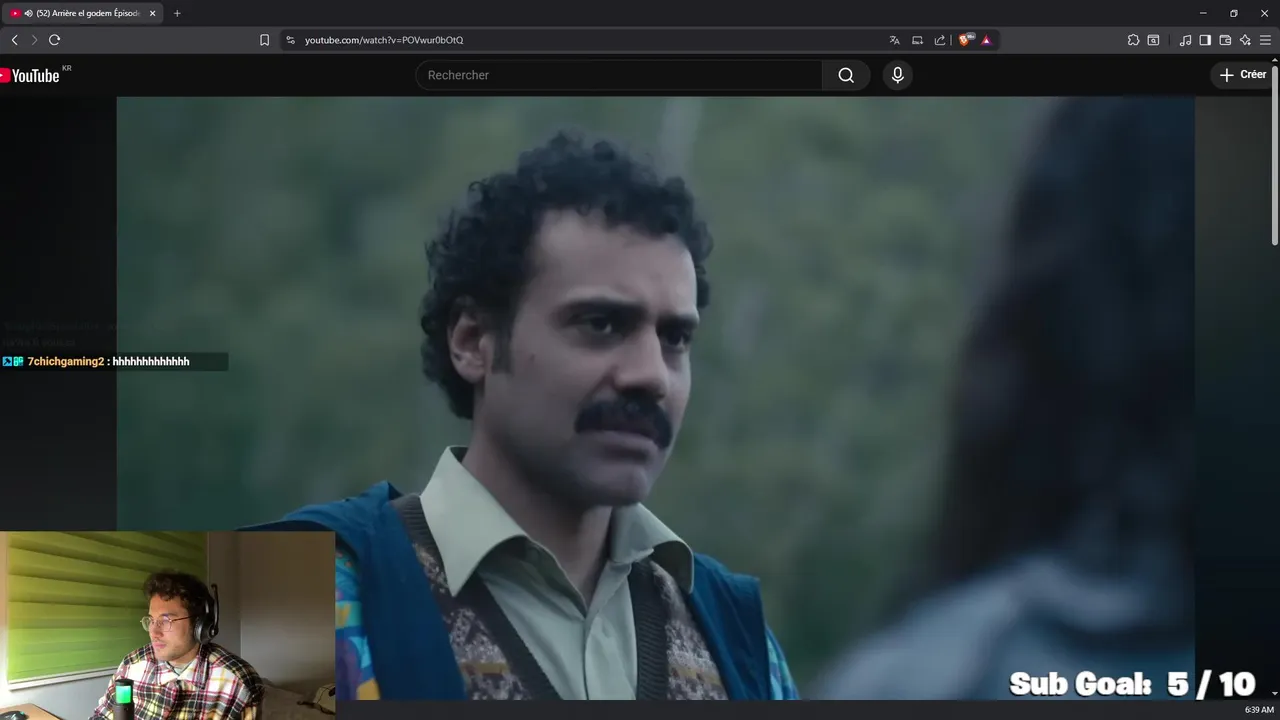This screenshot has width=1280, height=720.
Task: Click the Rechercher search field
Action: click(x=618, y=75)
